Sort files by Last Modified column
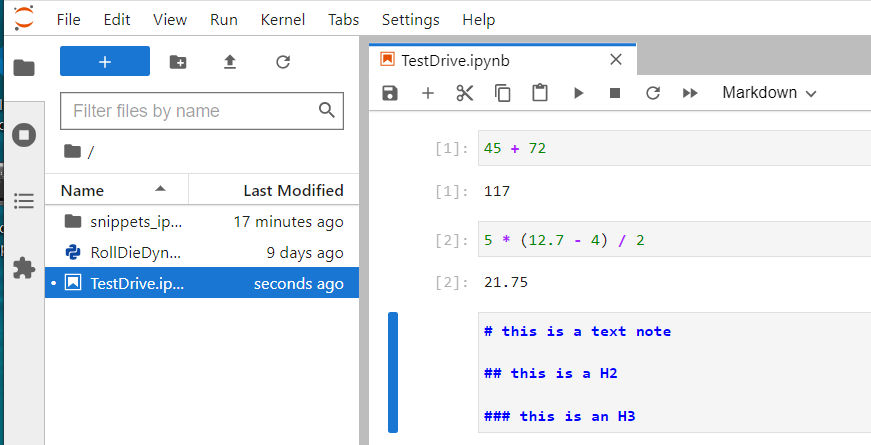This screenshot has height=445, width=871. coord(293,190)
